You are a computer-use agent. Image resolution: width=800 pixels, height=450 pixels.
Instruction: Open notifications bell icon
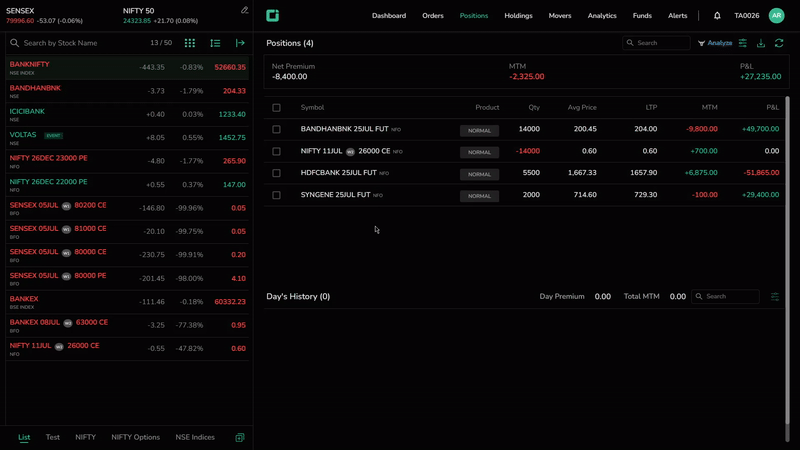717,16
